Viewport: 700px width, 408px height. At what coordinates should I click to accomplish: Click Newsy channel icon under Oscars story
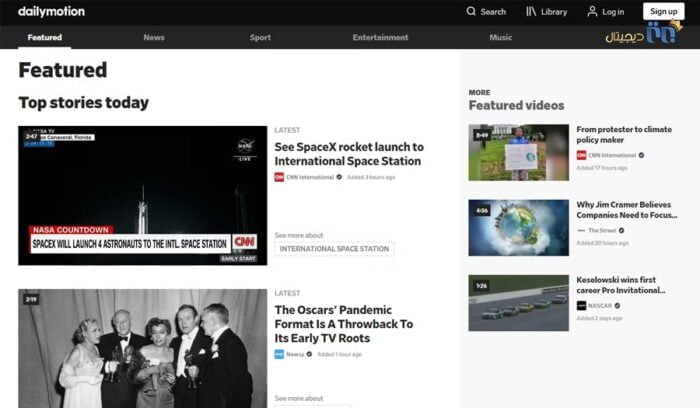click(x=279, y=354)
